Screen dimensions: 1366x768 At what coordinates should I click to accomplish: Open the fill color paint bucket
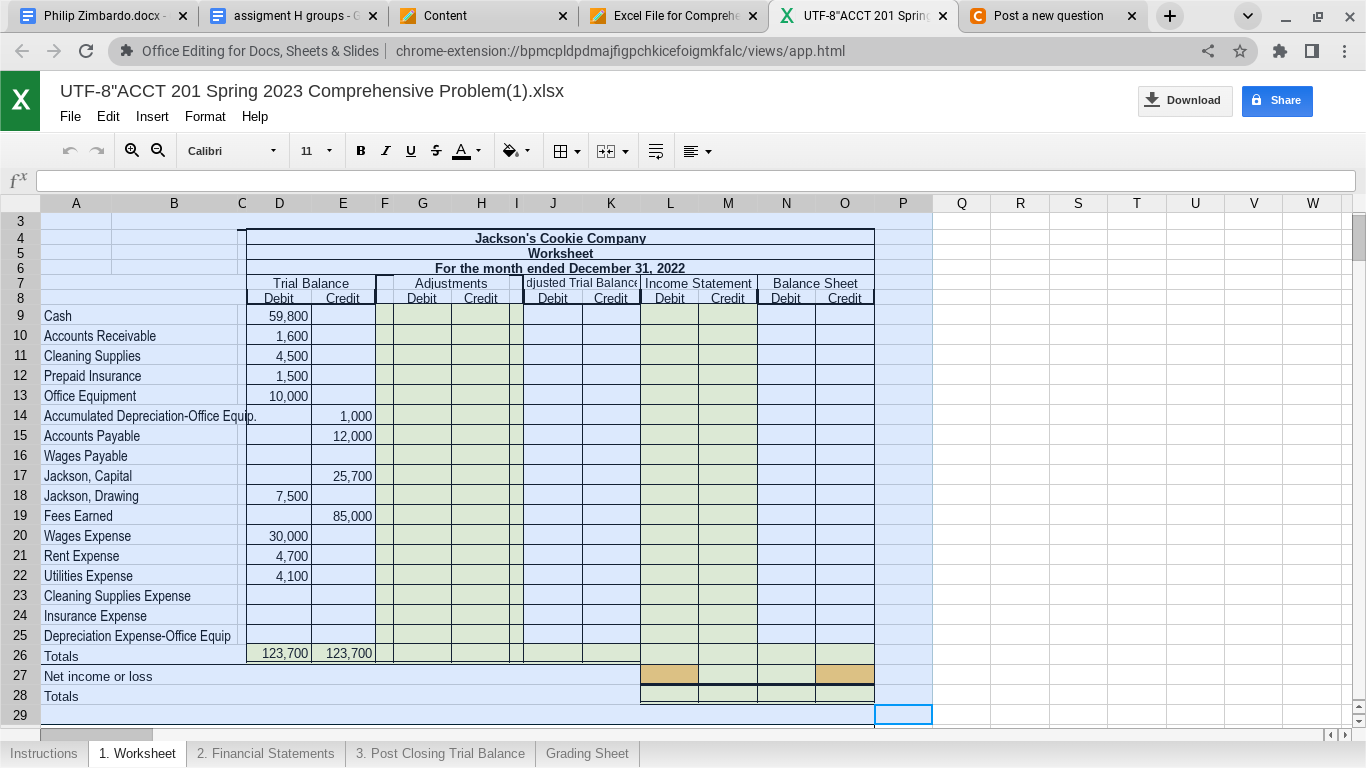[512, 151]
